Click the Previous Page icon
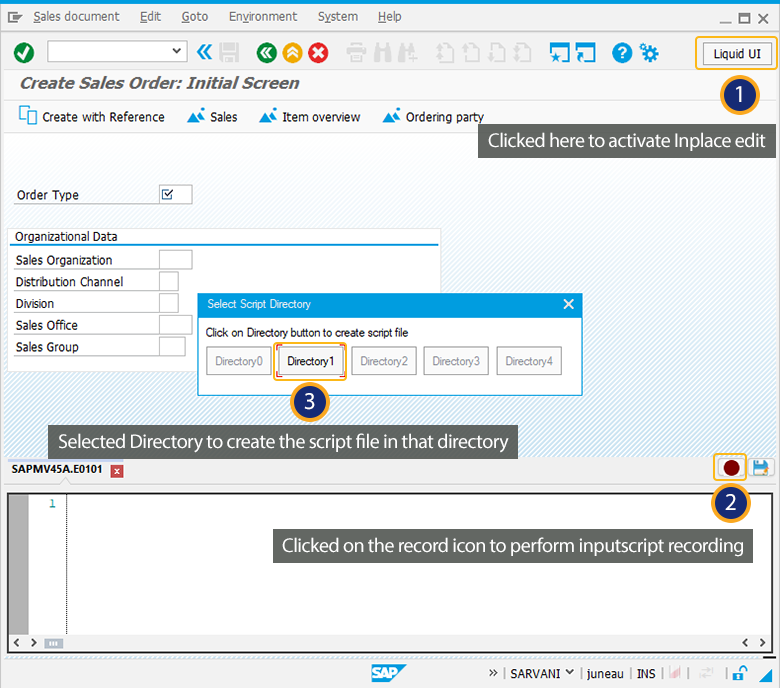This screenshot has width=780, height=688. [471, 52]
